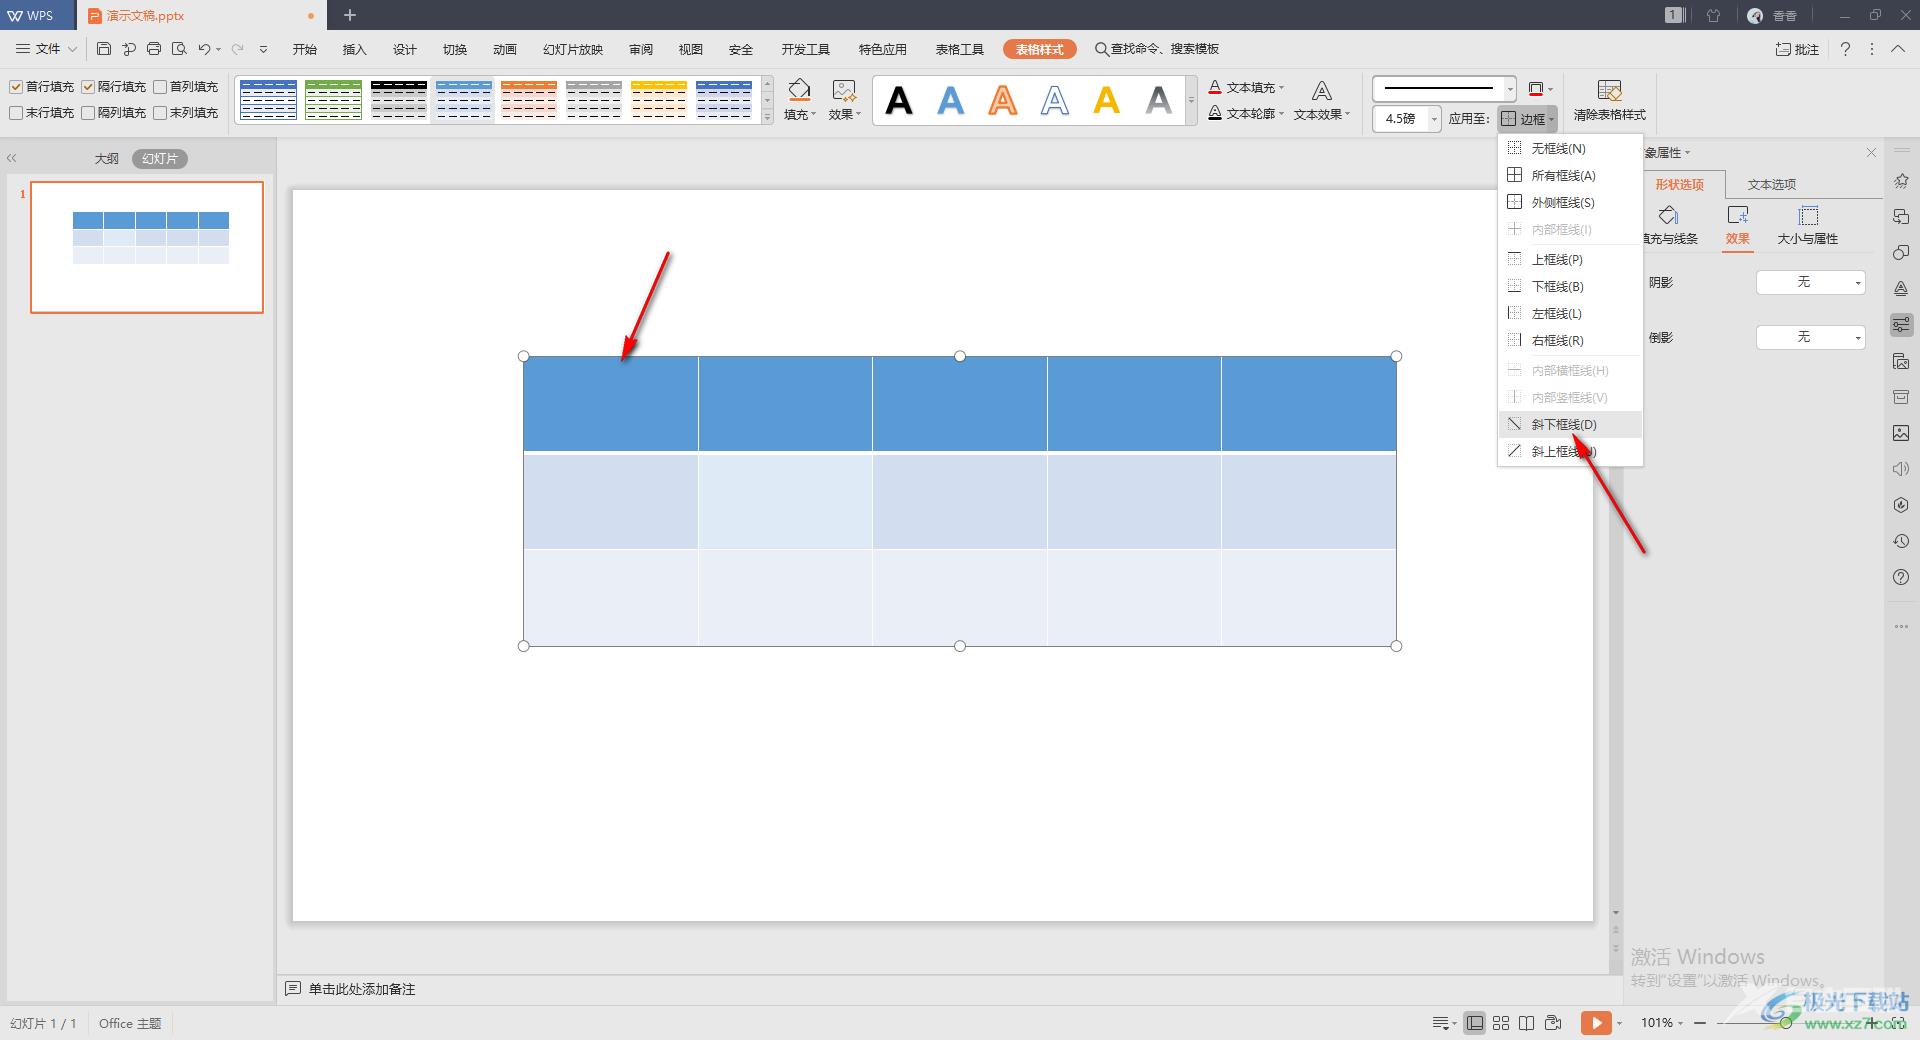The height and width of the screenshot is (1040, 1920).
Task: Expand the 文件 file menu dropdown
Action: coord(47,49)
